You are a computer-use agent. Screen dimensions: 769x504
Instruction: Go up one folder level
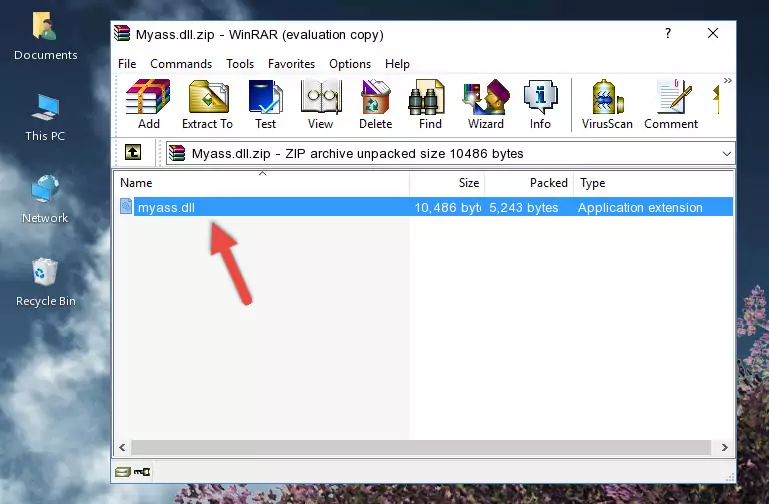[x=133, y=152]
